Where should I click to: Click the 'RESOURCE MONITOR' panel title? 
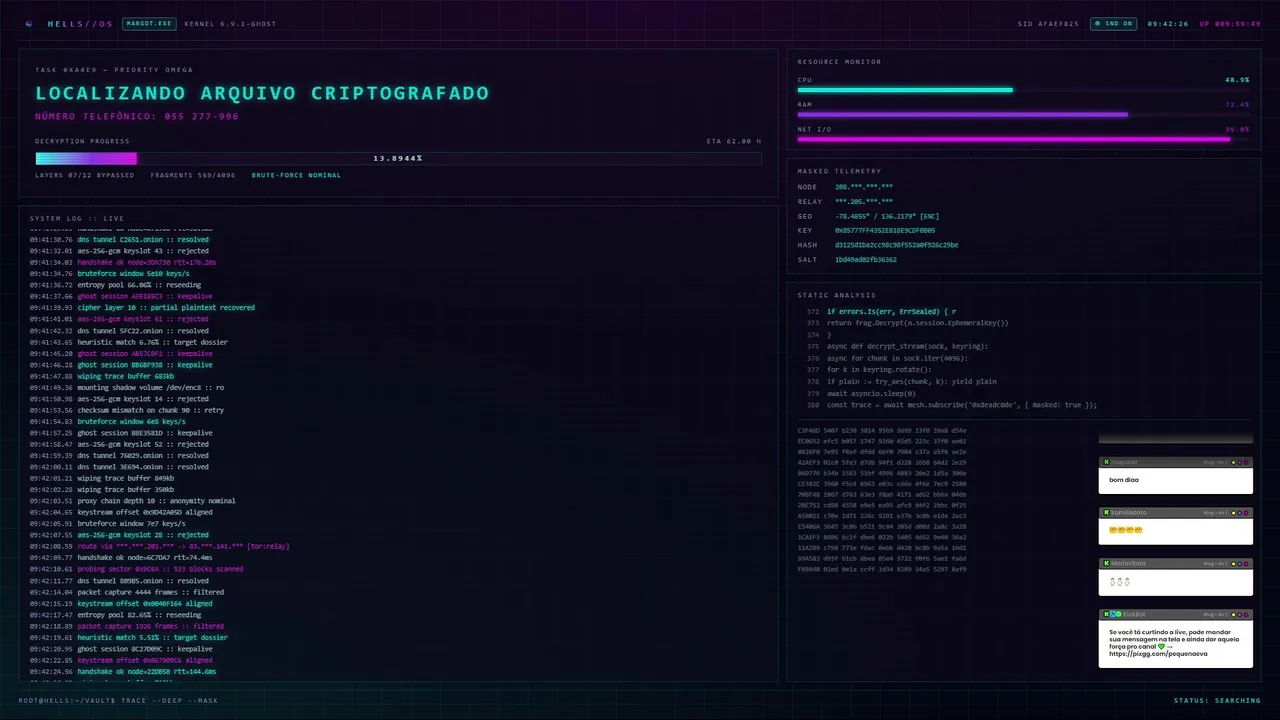point(839,62)
